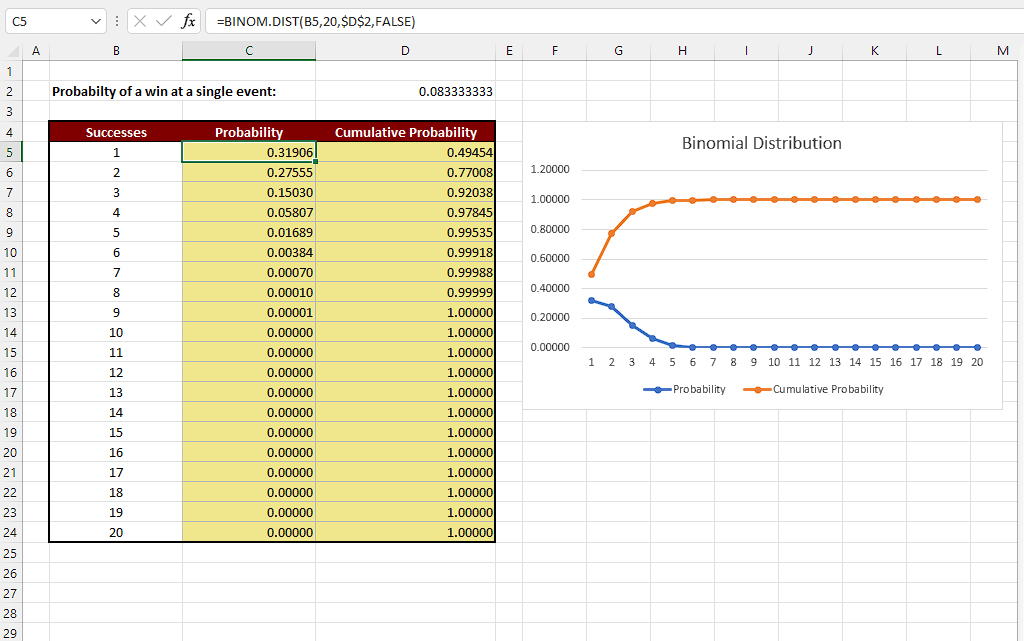1024x641 pixels.
Task: Click the 'Cumulative Probability' legend entry
Action: click(x=814, y=389)
